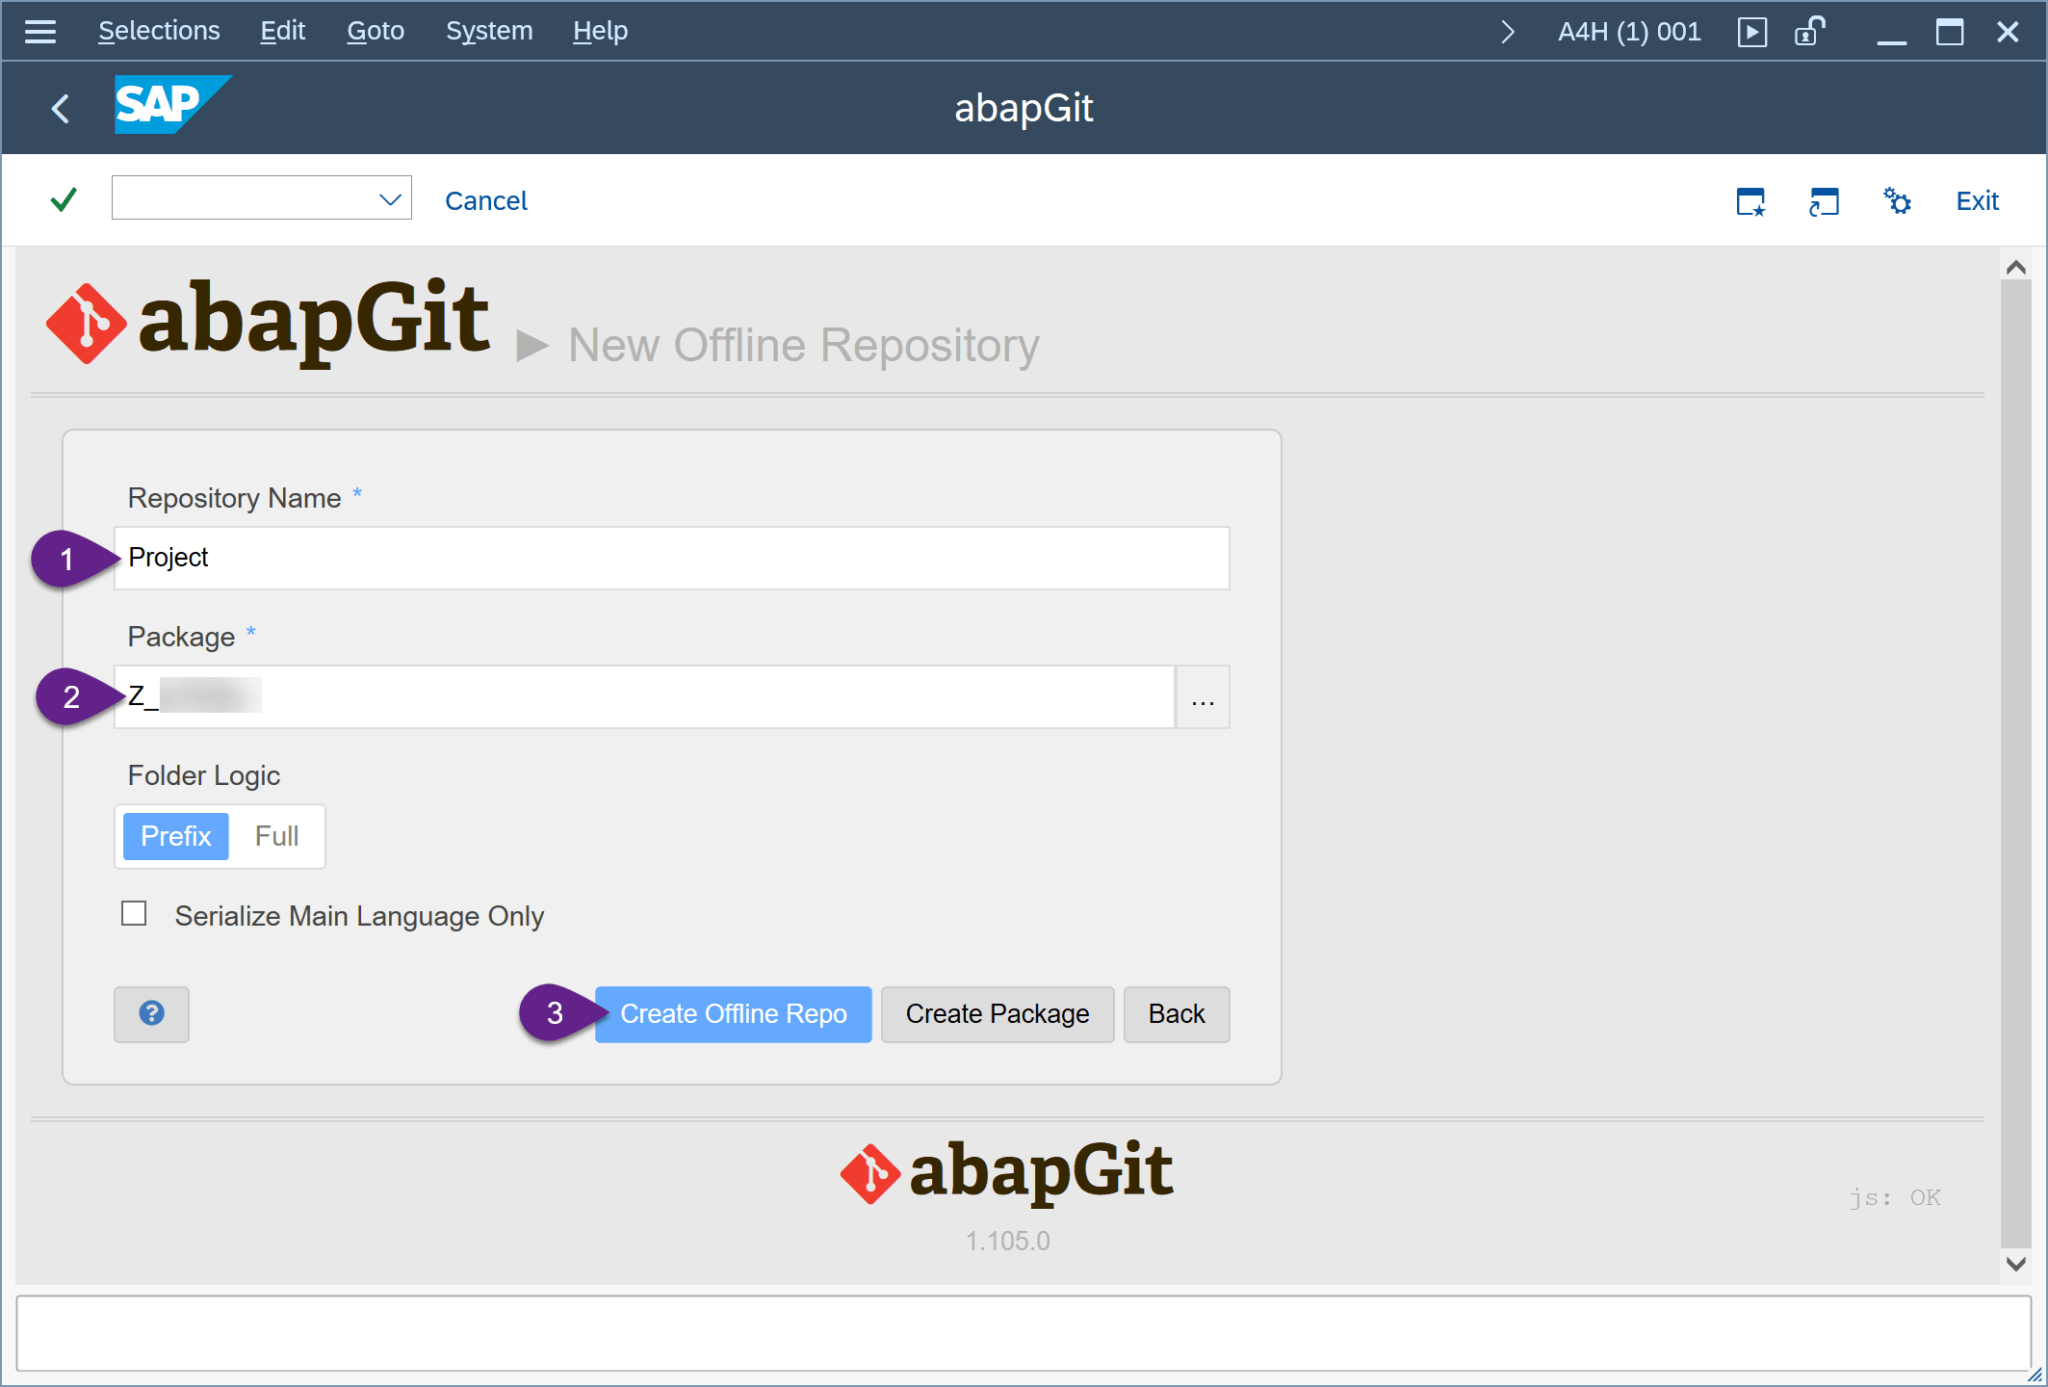Click the script recording play icon
Viewport: 2048px width, 1387px height.
pos(1753,31)
